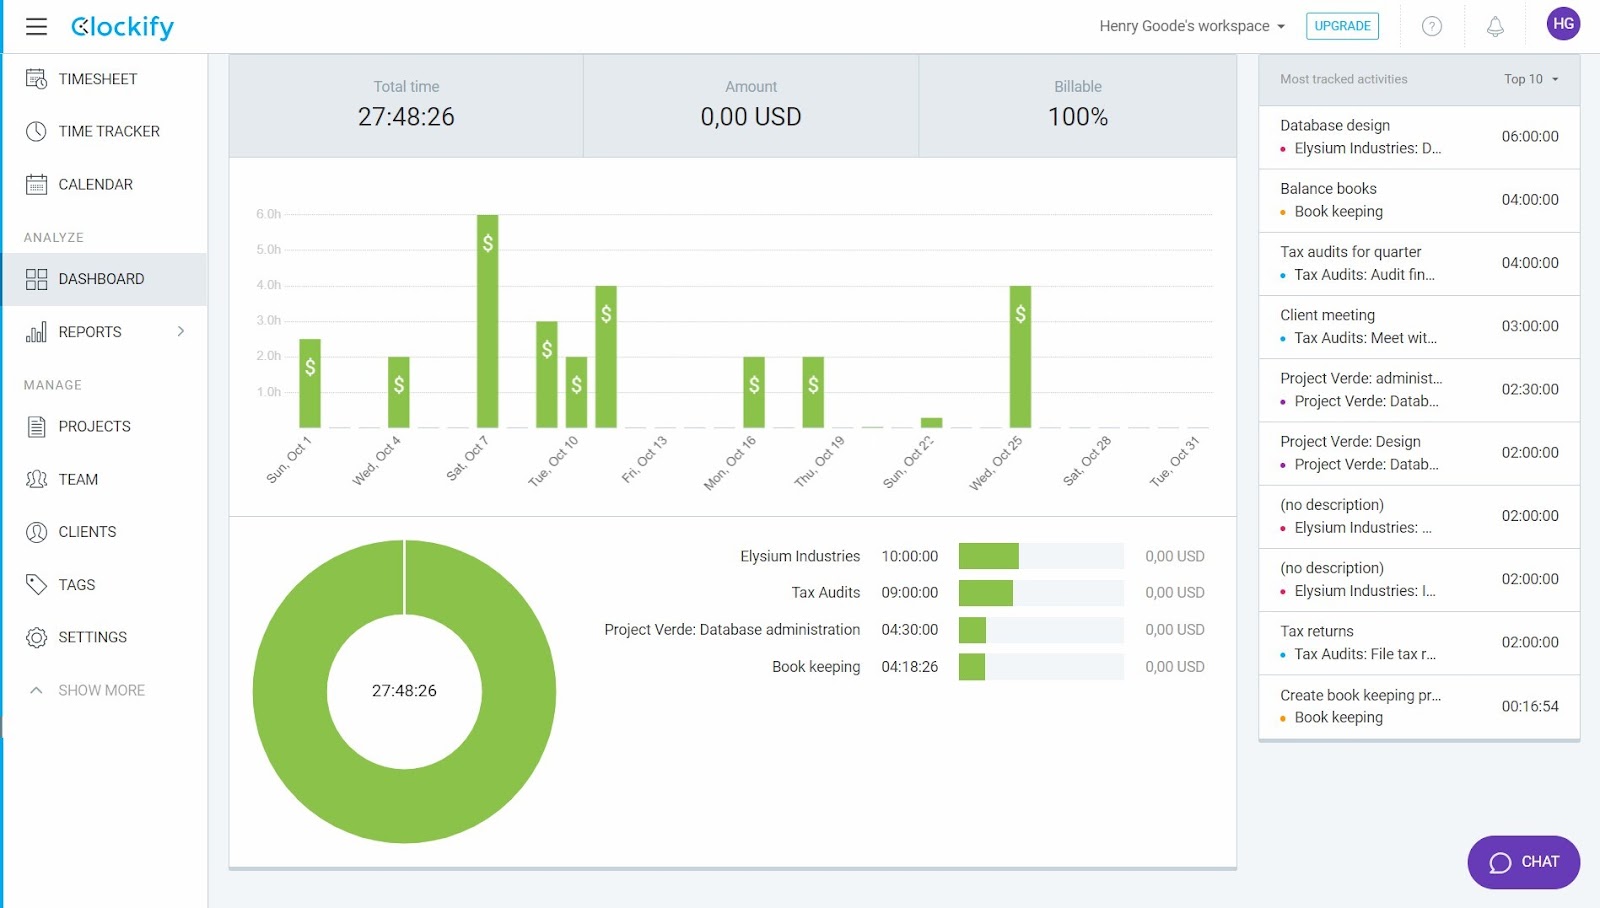Open the Top 10 dropdown

(x=1530, y=79)
